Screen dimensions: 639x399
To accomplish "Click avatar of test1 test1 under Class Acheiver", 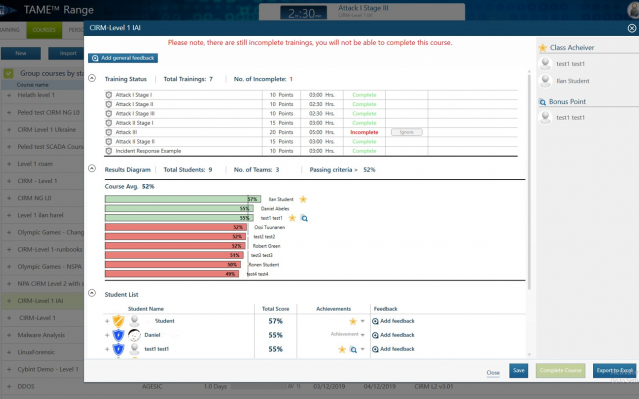I will 545,64.
